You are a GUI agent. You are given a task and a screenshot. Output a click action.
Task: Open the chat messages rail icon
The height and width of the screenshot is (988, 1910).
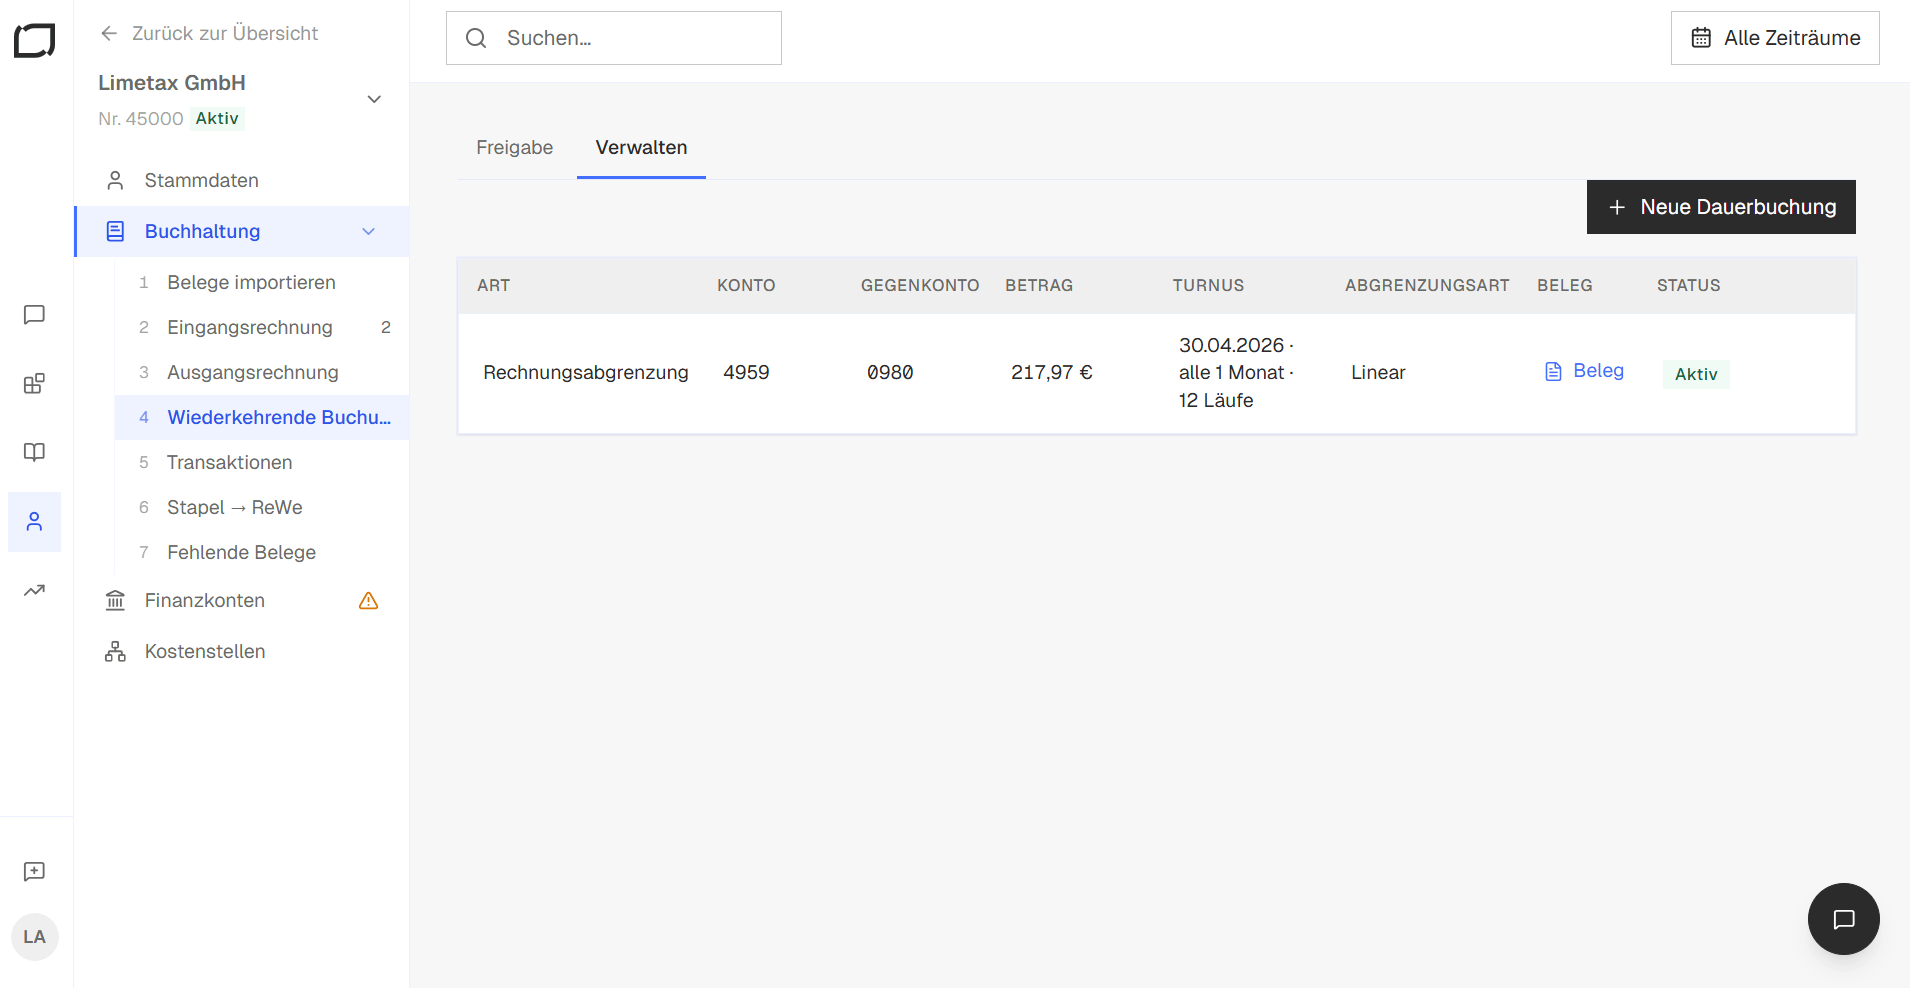(x=34, y=315)
